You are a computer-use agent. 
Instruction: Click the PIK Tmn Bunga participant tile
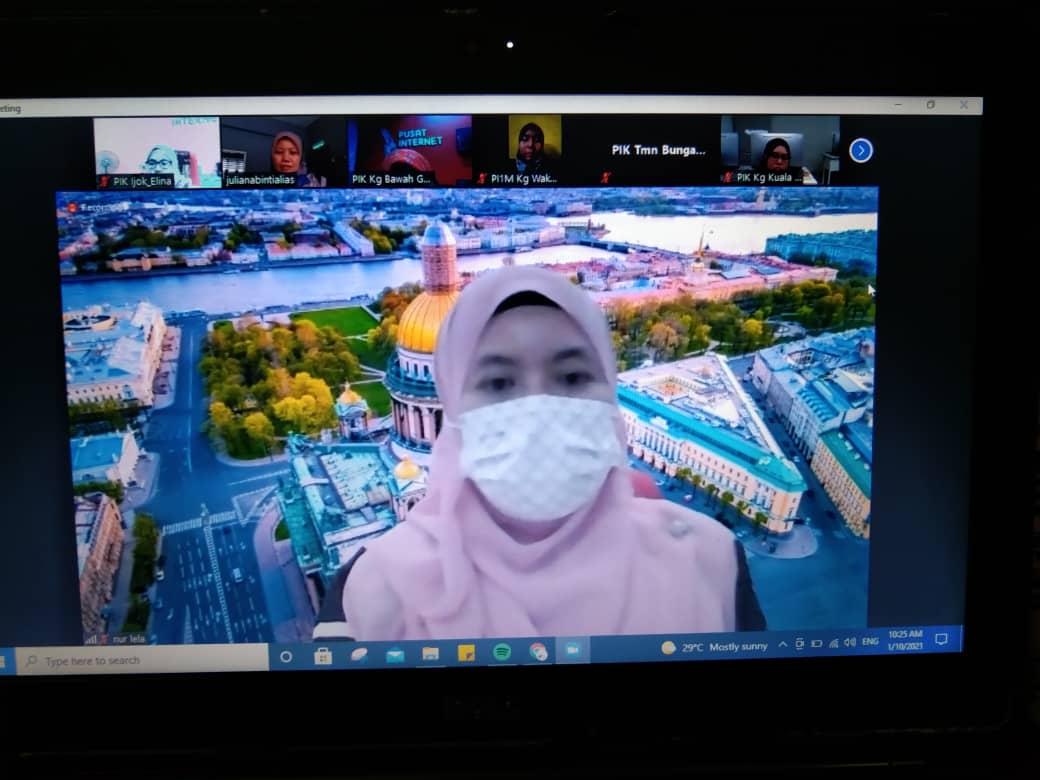coord(658,151)
